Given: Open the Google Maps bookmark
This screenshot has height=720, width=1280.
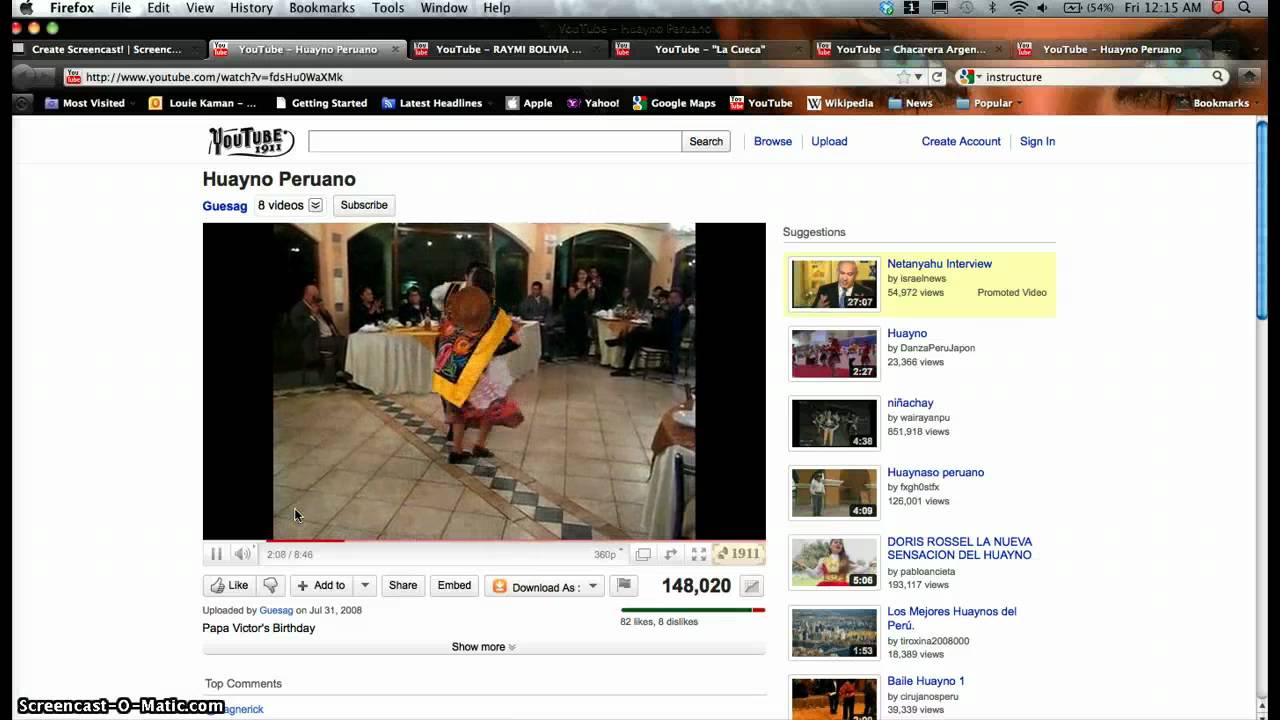Looking at the screenshot, I should (675, 103).
